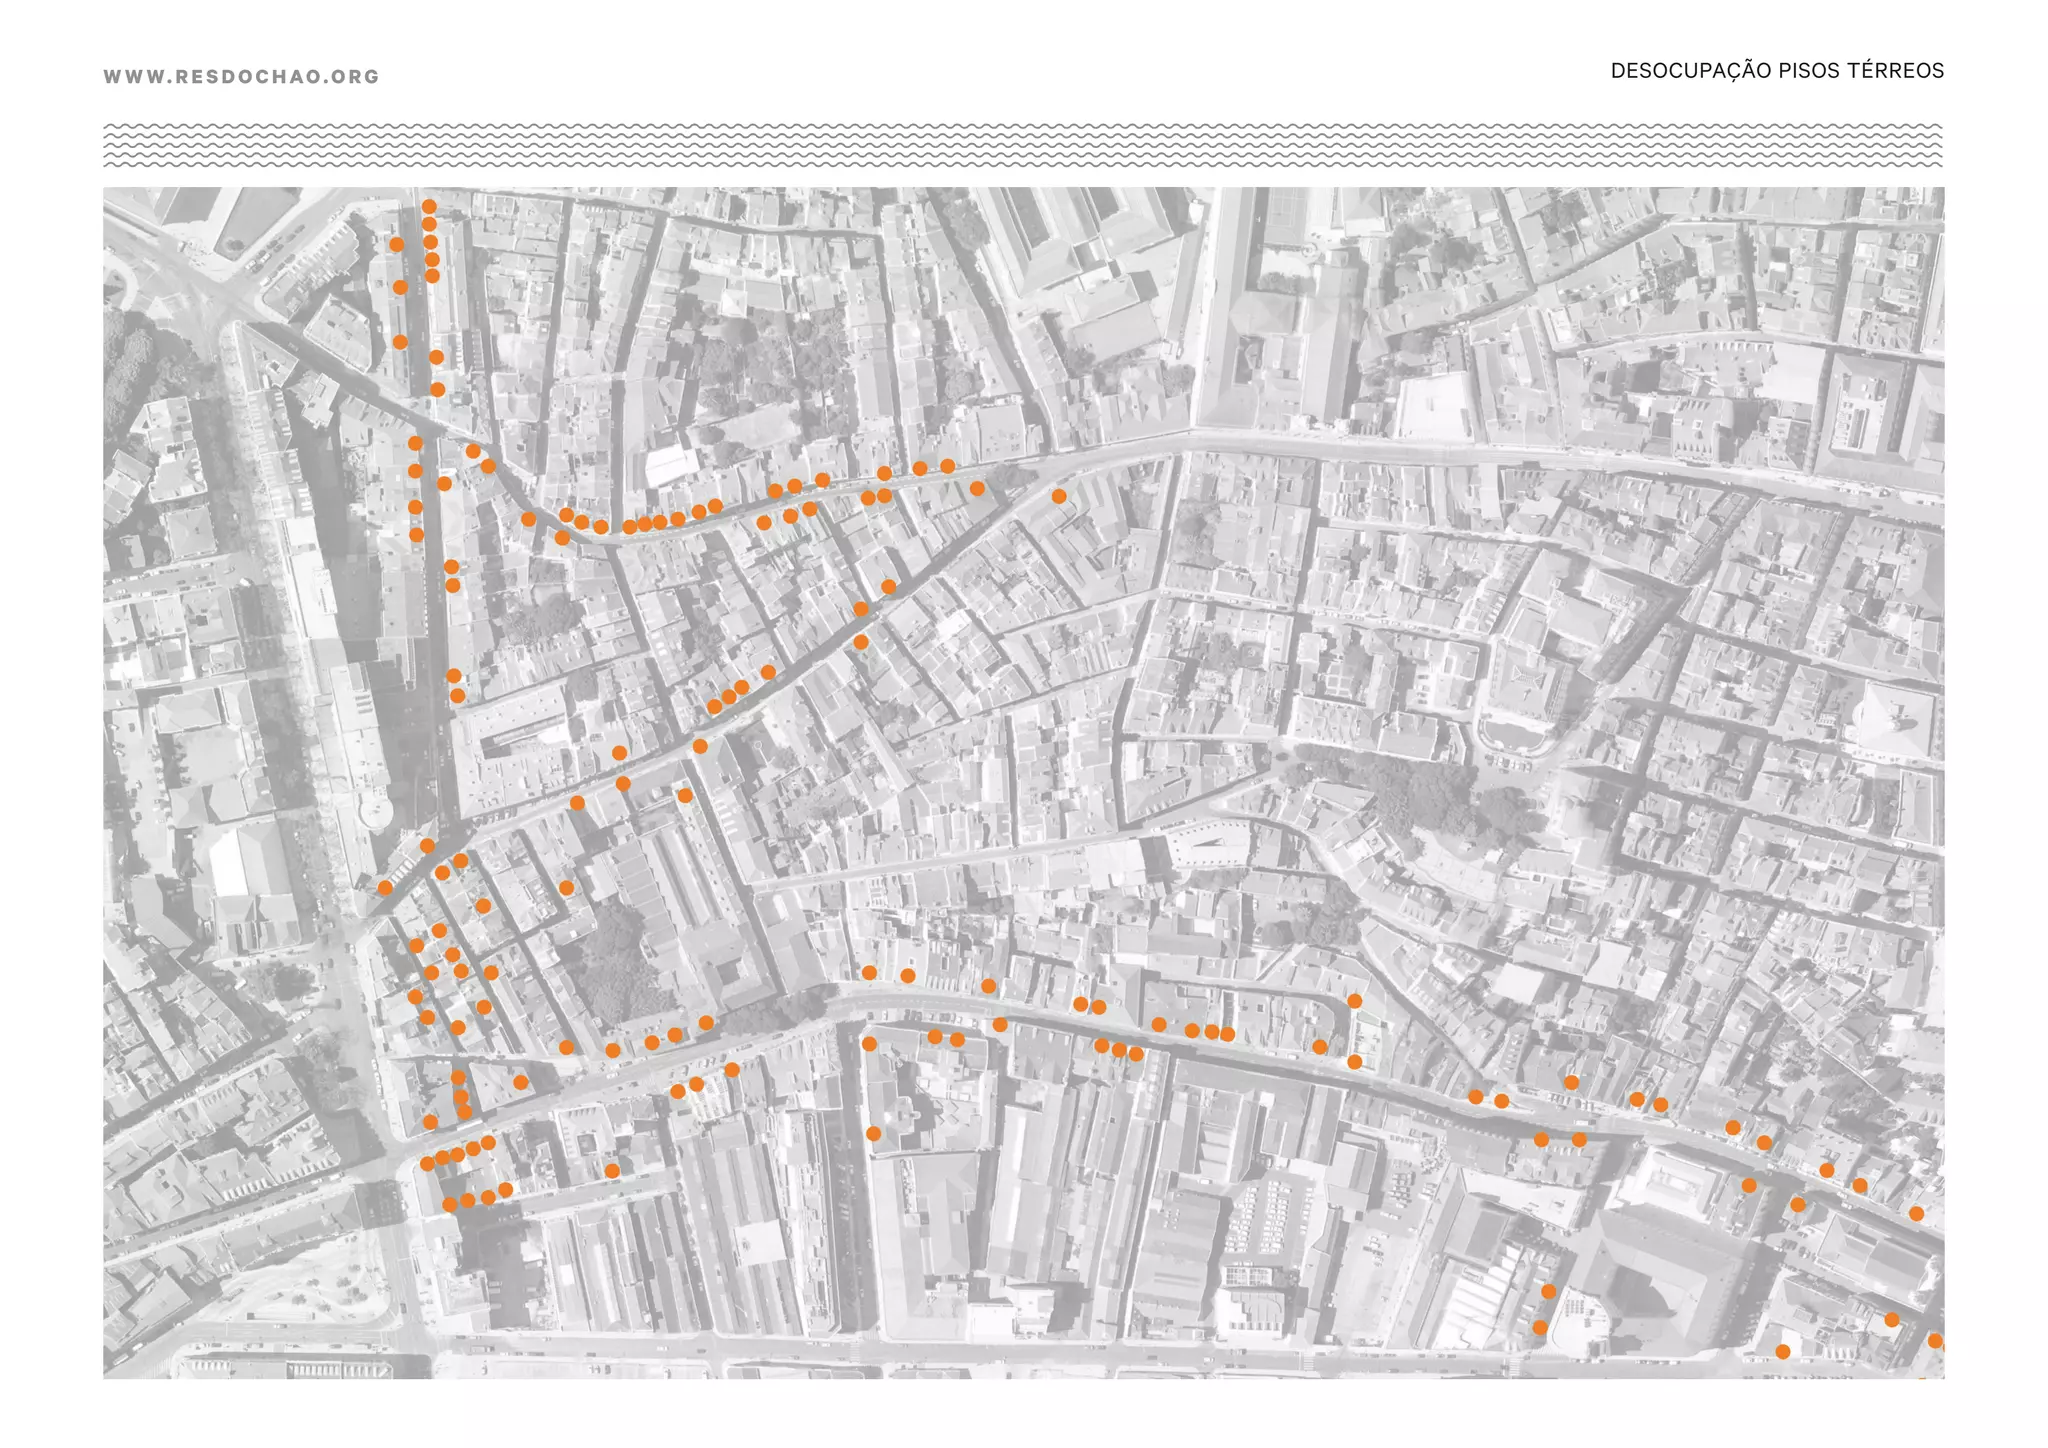This screenshot has height=1448, width=2048.
Task: Select the top orange marker on the diagonal street
Action: (x=889, y=587)
